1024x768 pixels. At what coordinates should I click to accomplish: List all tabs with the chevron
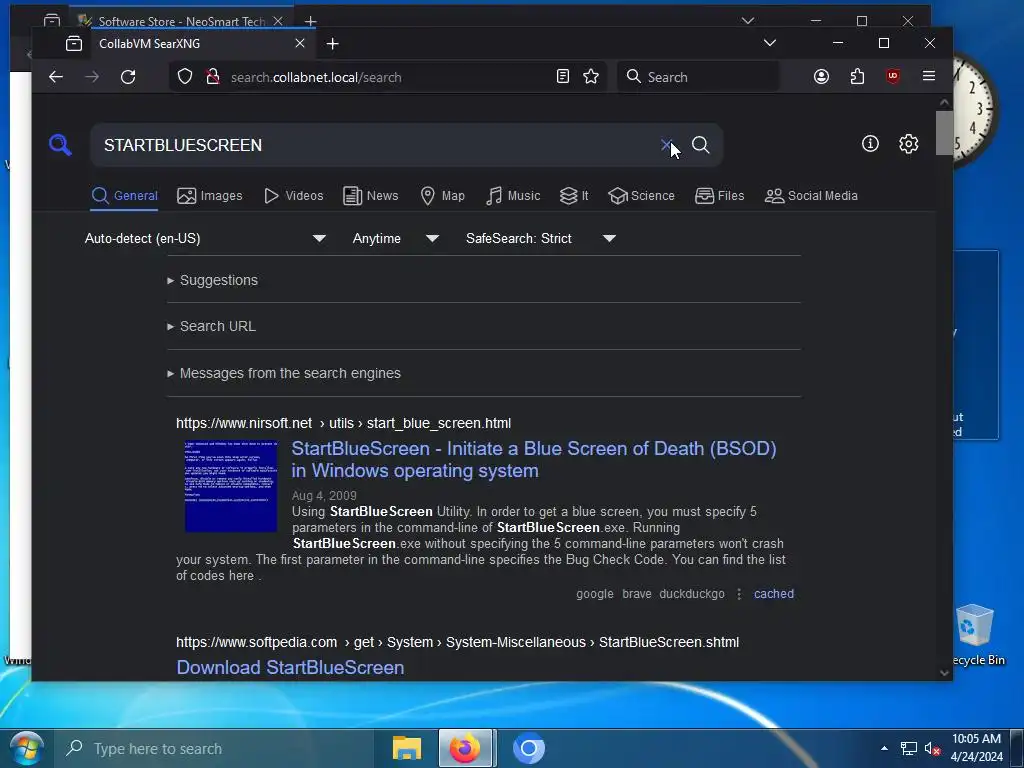coord(770,43)
